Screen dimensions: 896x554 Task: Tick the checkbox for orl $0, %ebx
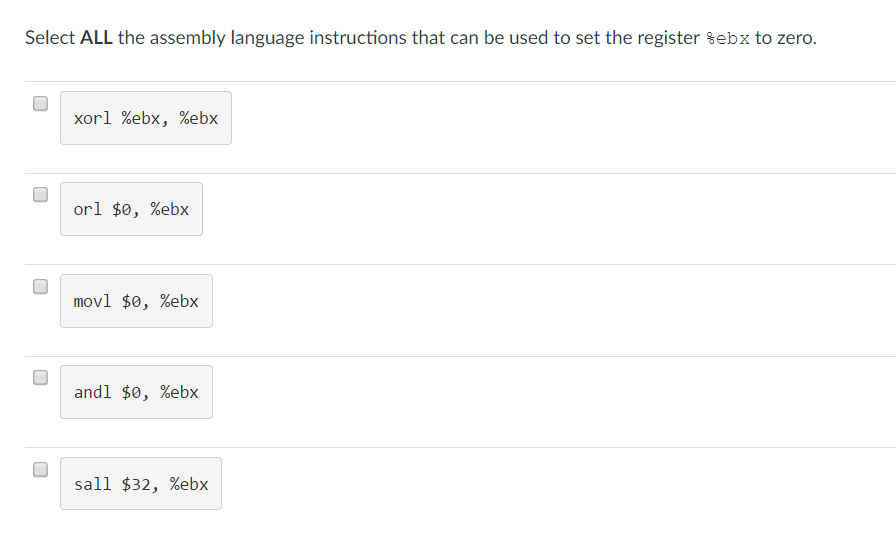pyautogui.click(x=41, y=195)
